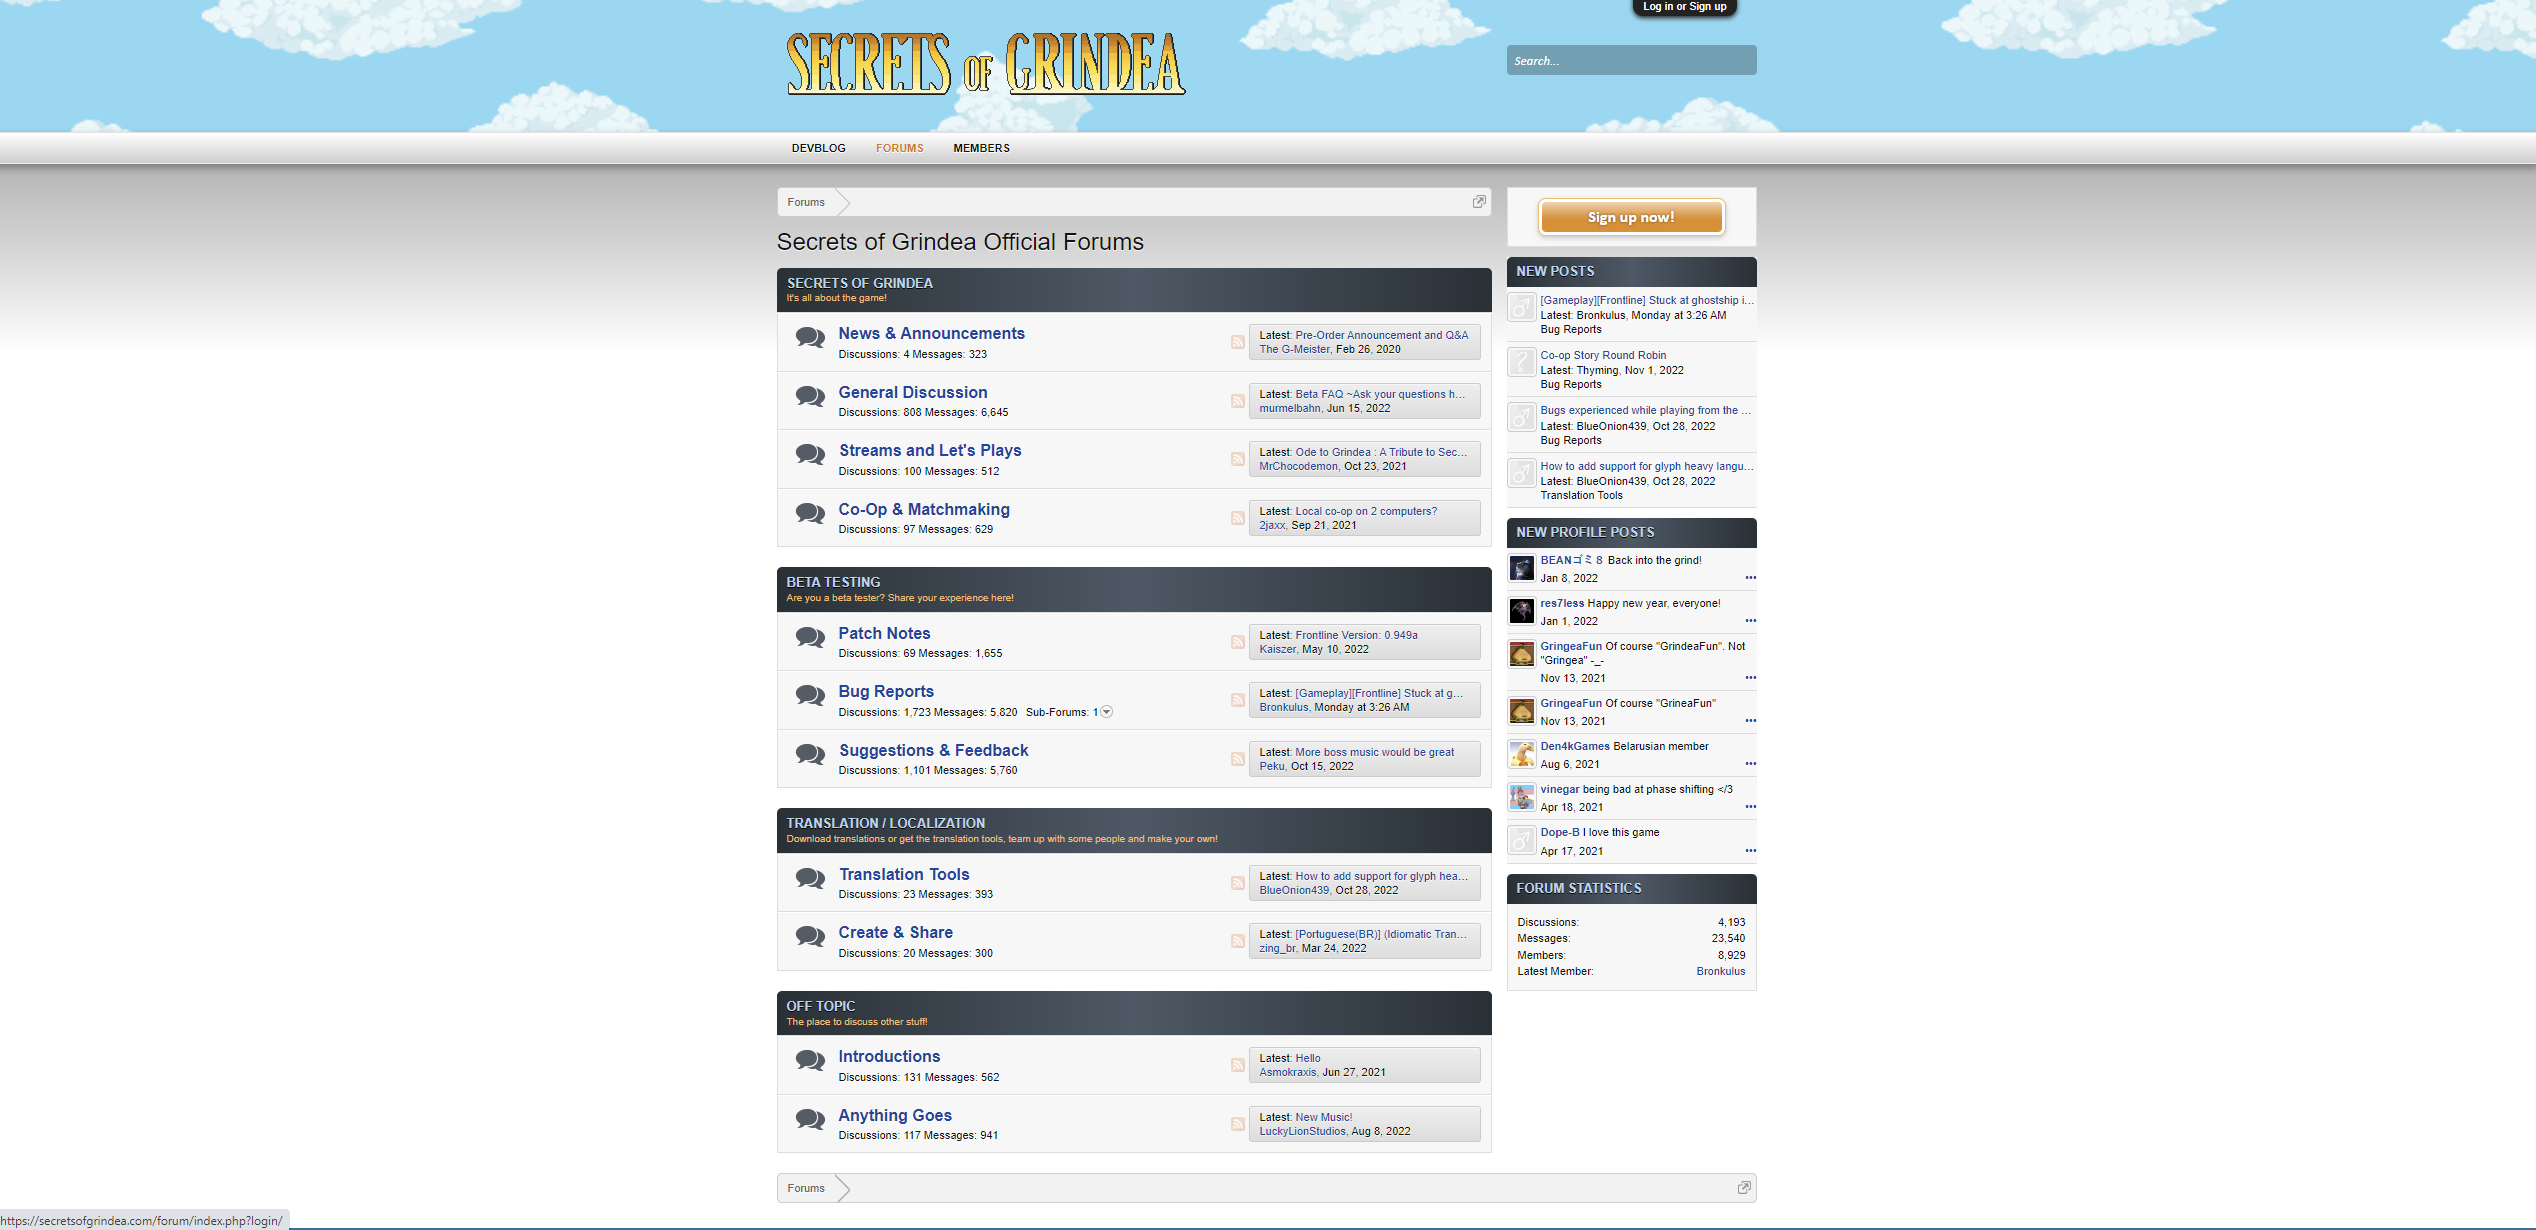Open Suggestions & Feedback forum
Image resolution: width=2536 pixels, height=1230 pixels.
[933, 750]
